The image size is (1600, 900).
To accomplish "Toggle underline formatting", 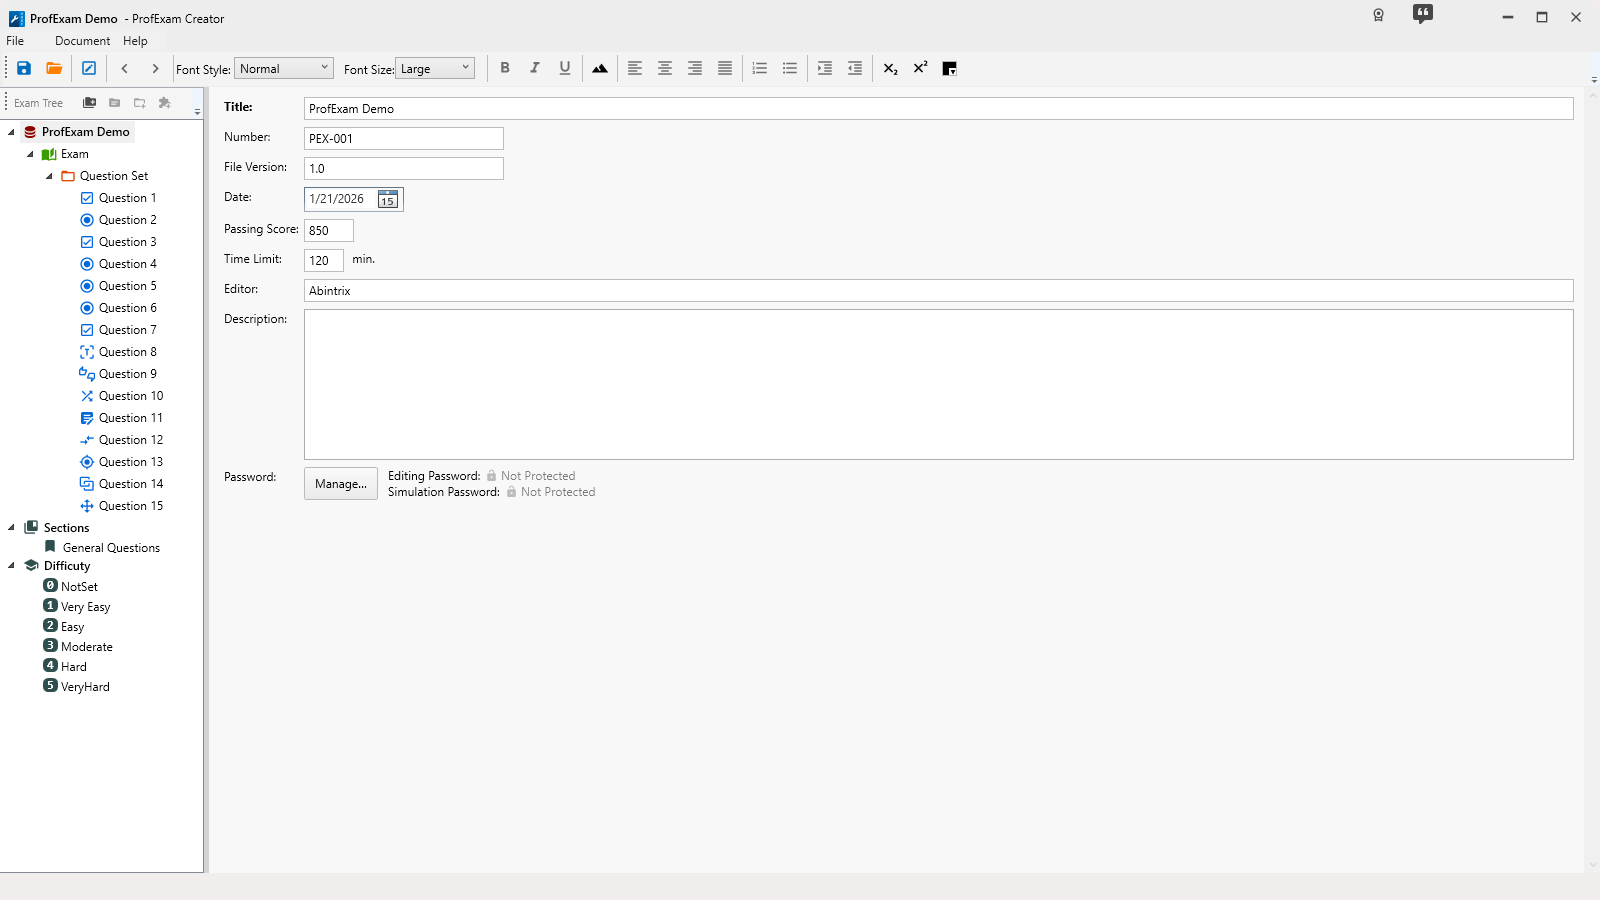I will click(565, 68).
